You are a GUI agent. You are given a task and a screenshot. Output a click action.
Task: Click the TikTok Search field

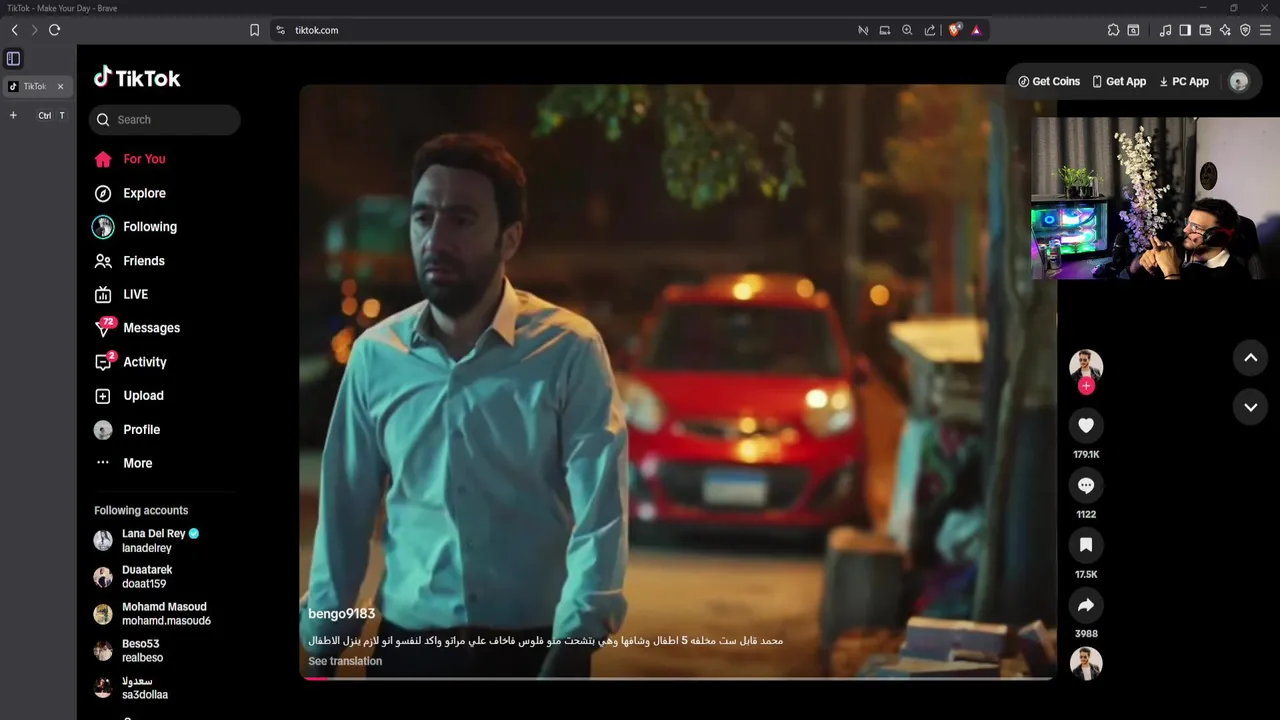[x=165, y=120]
